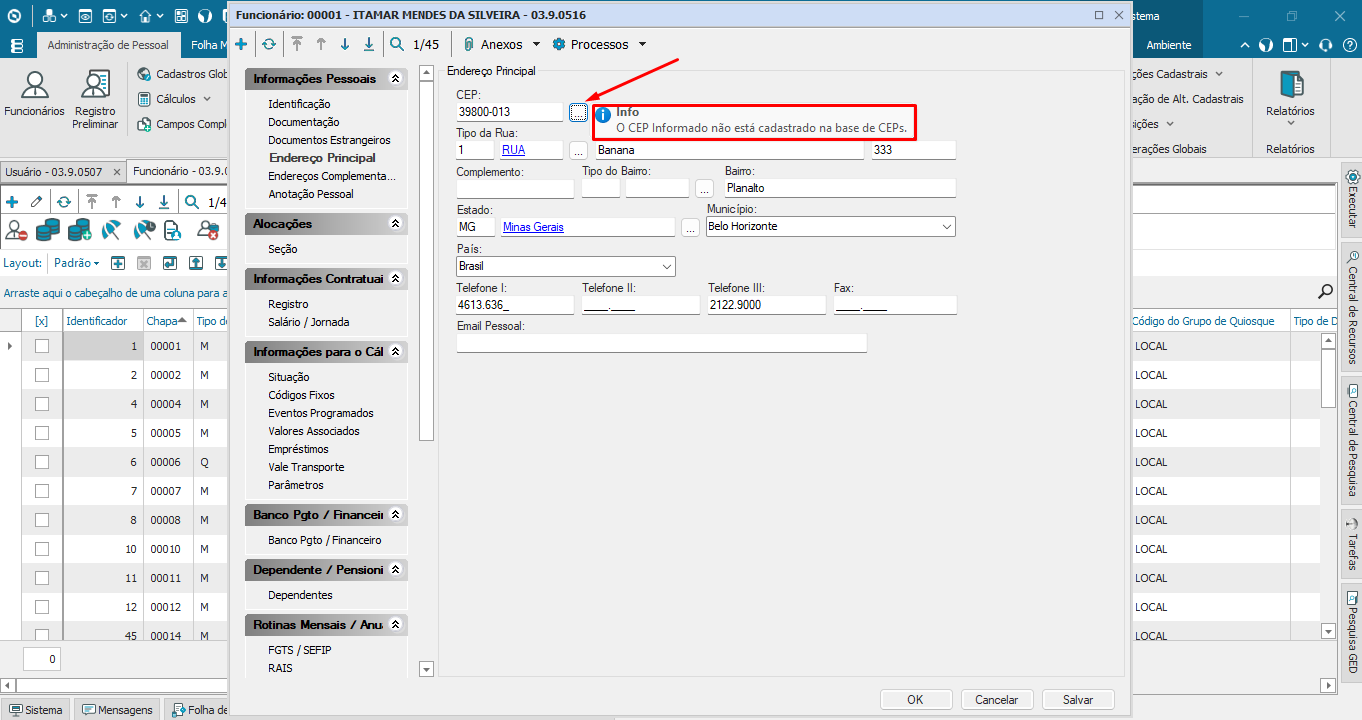Check the checkbox for row 00002
1362x720 pixels.
pyautogui.click(x=42, y=375)
